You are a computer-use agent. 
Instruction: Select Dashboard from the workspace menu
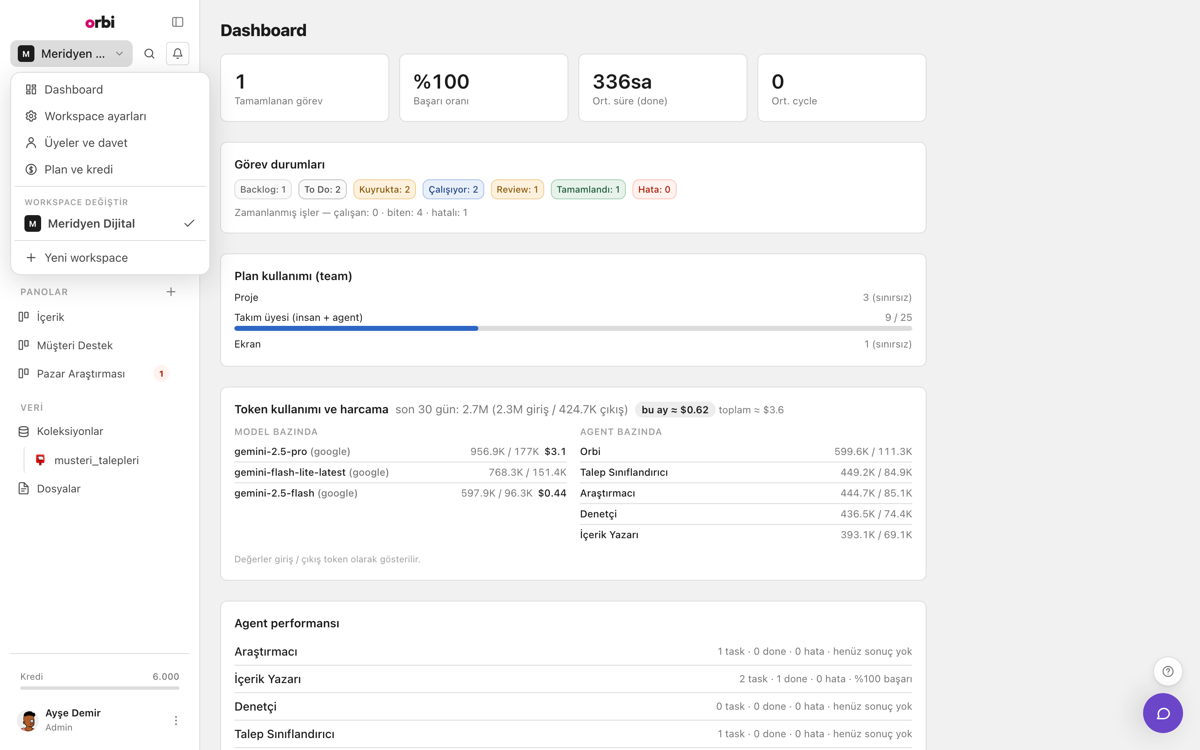pos(110,90)
